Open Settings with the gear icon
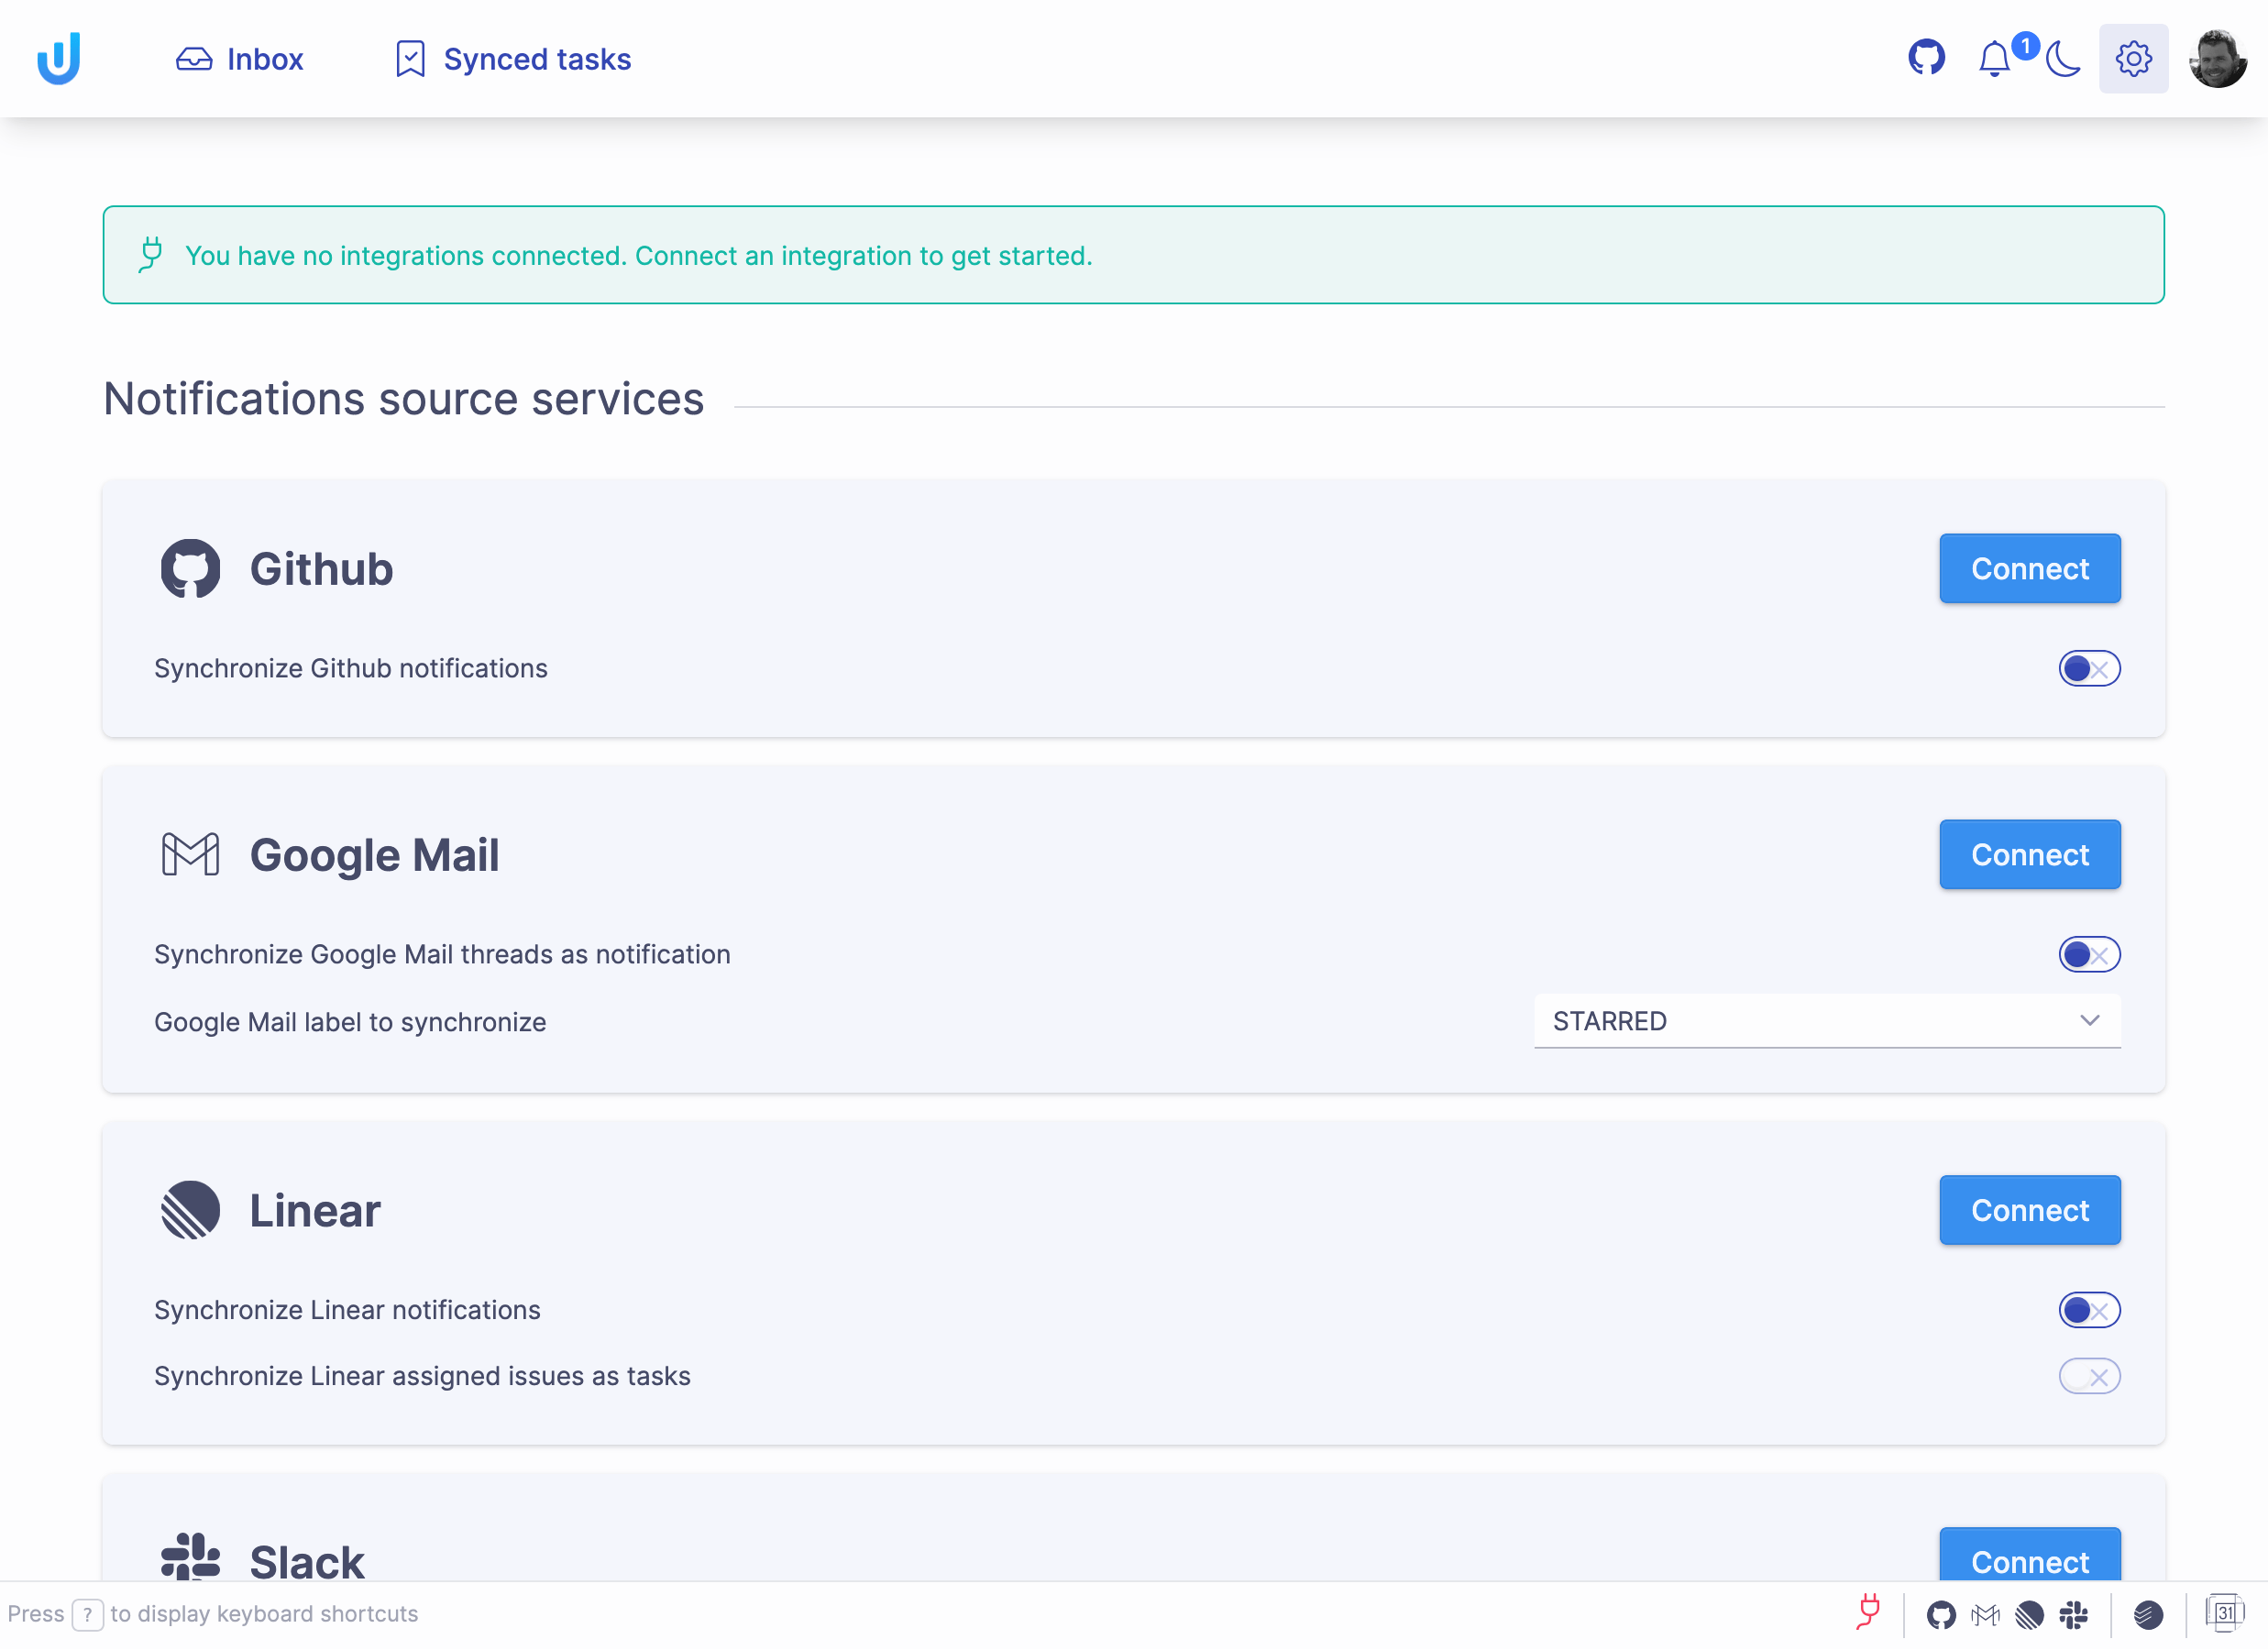2268x1650 pixels. (2133, 58)
